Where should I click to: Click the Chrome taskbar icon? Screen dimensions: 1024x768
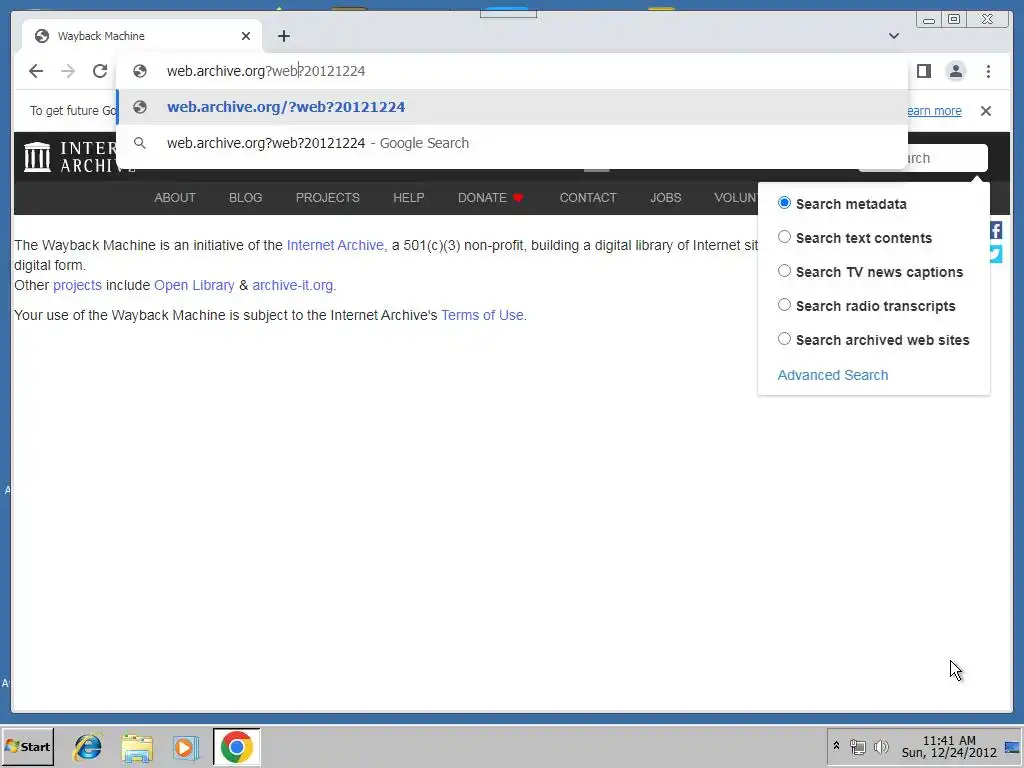tap(236, 746)
